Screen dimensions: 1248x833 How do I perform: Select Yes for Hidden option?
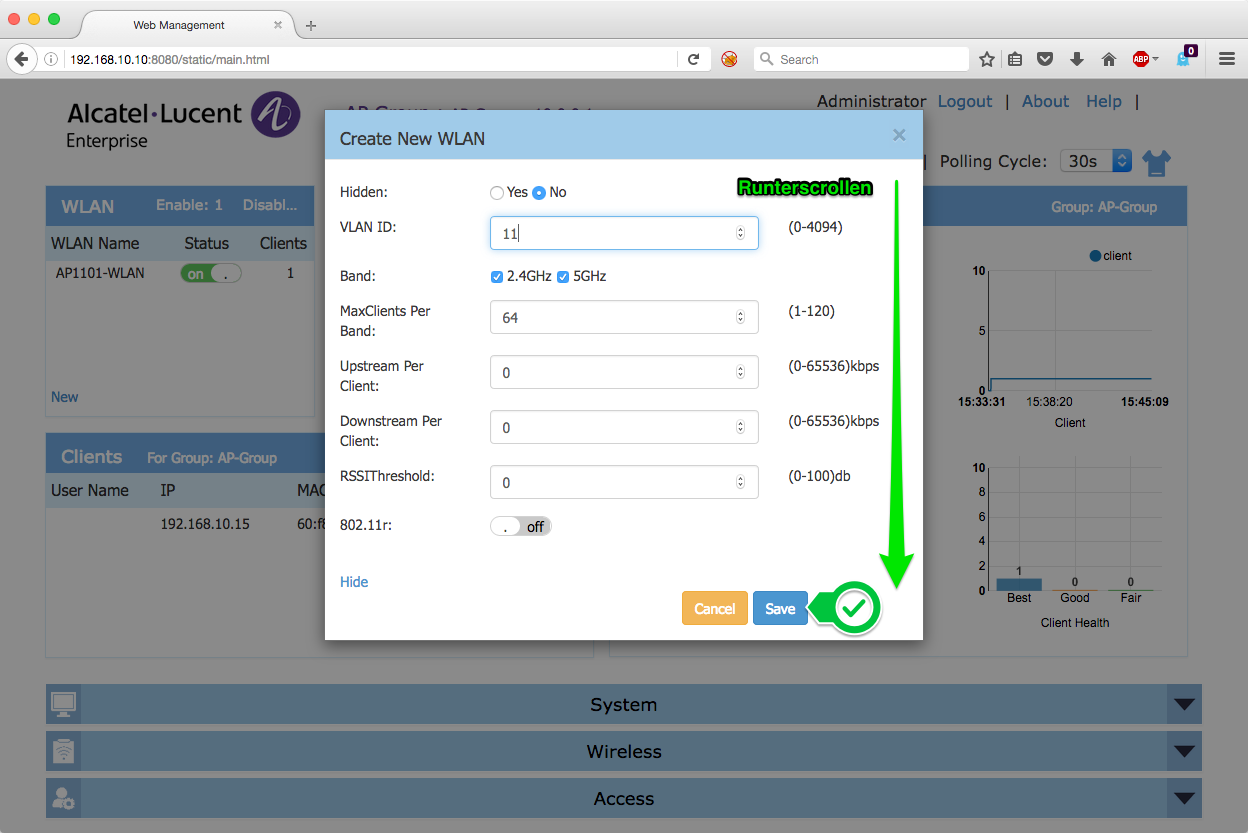[x=497, y=193]
